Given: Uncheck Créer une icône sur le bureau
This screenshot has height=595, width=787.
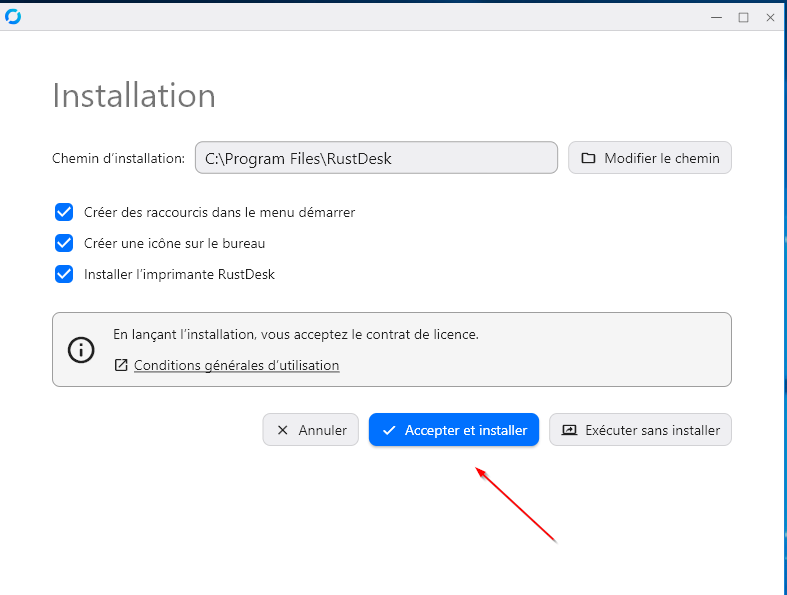Looking at the screenshot, I should point(64,244).
